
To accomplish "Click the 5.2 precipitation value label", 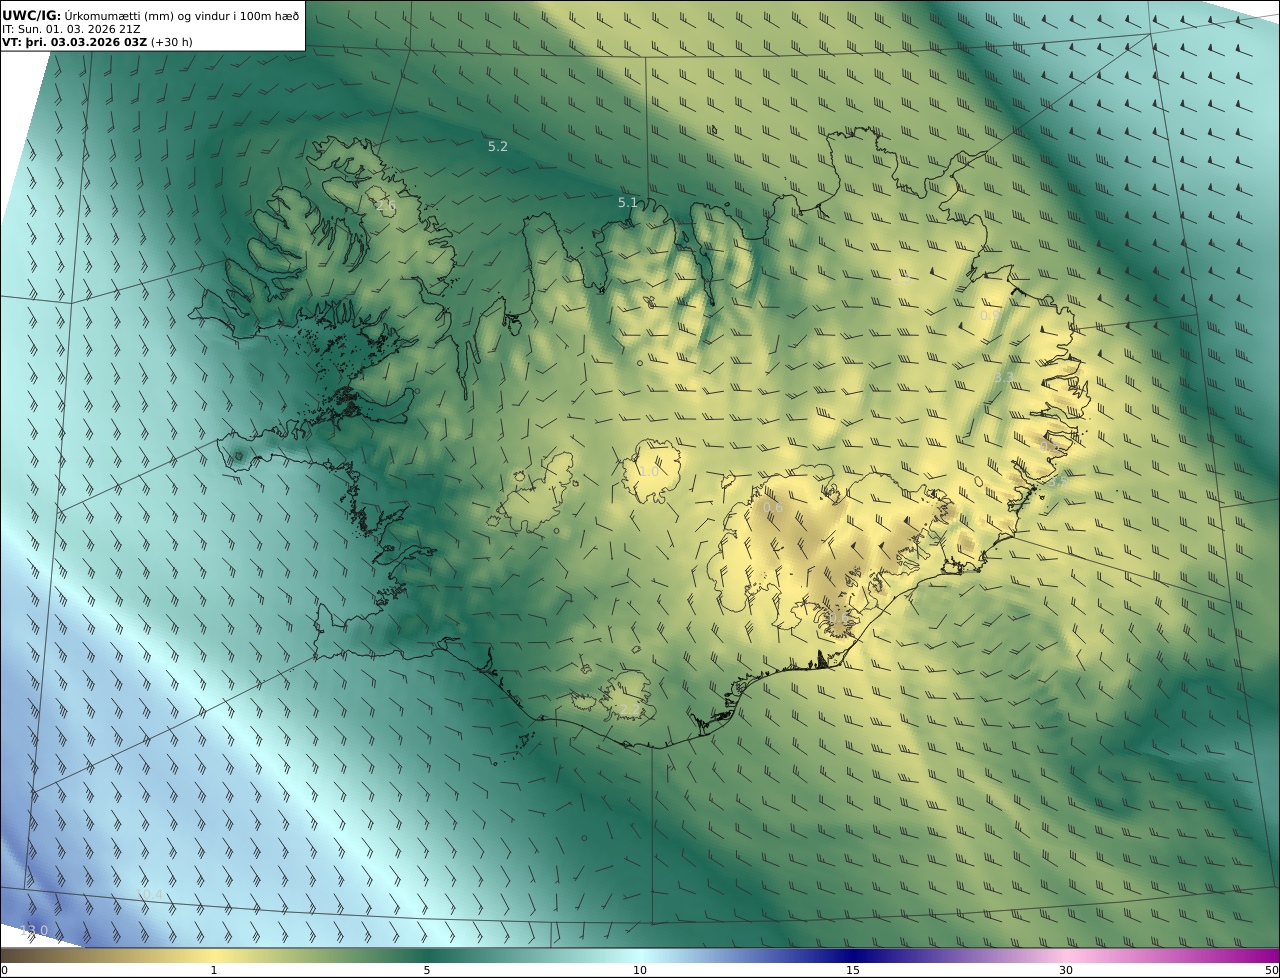I will [498, 146].
